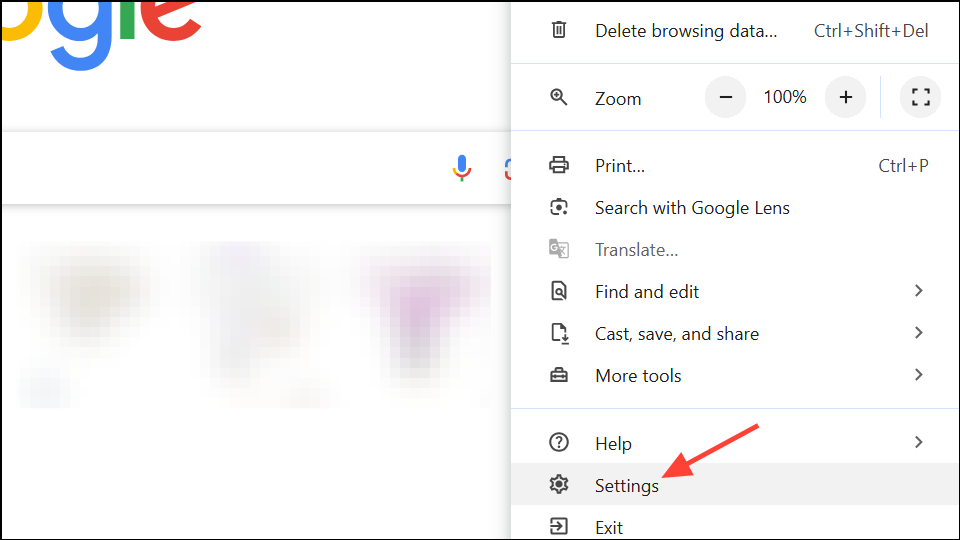The width and height of the screenshot is (960, 540).
Task: Expand the Find and edit submenu arrow
Action: click(x=918, y=291)
